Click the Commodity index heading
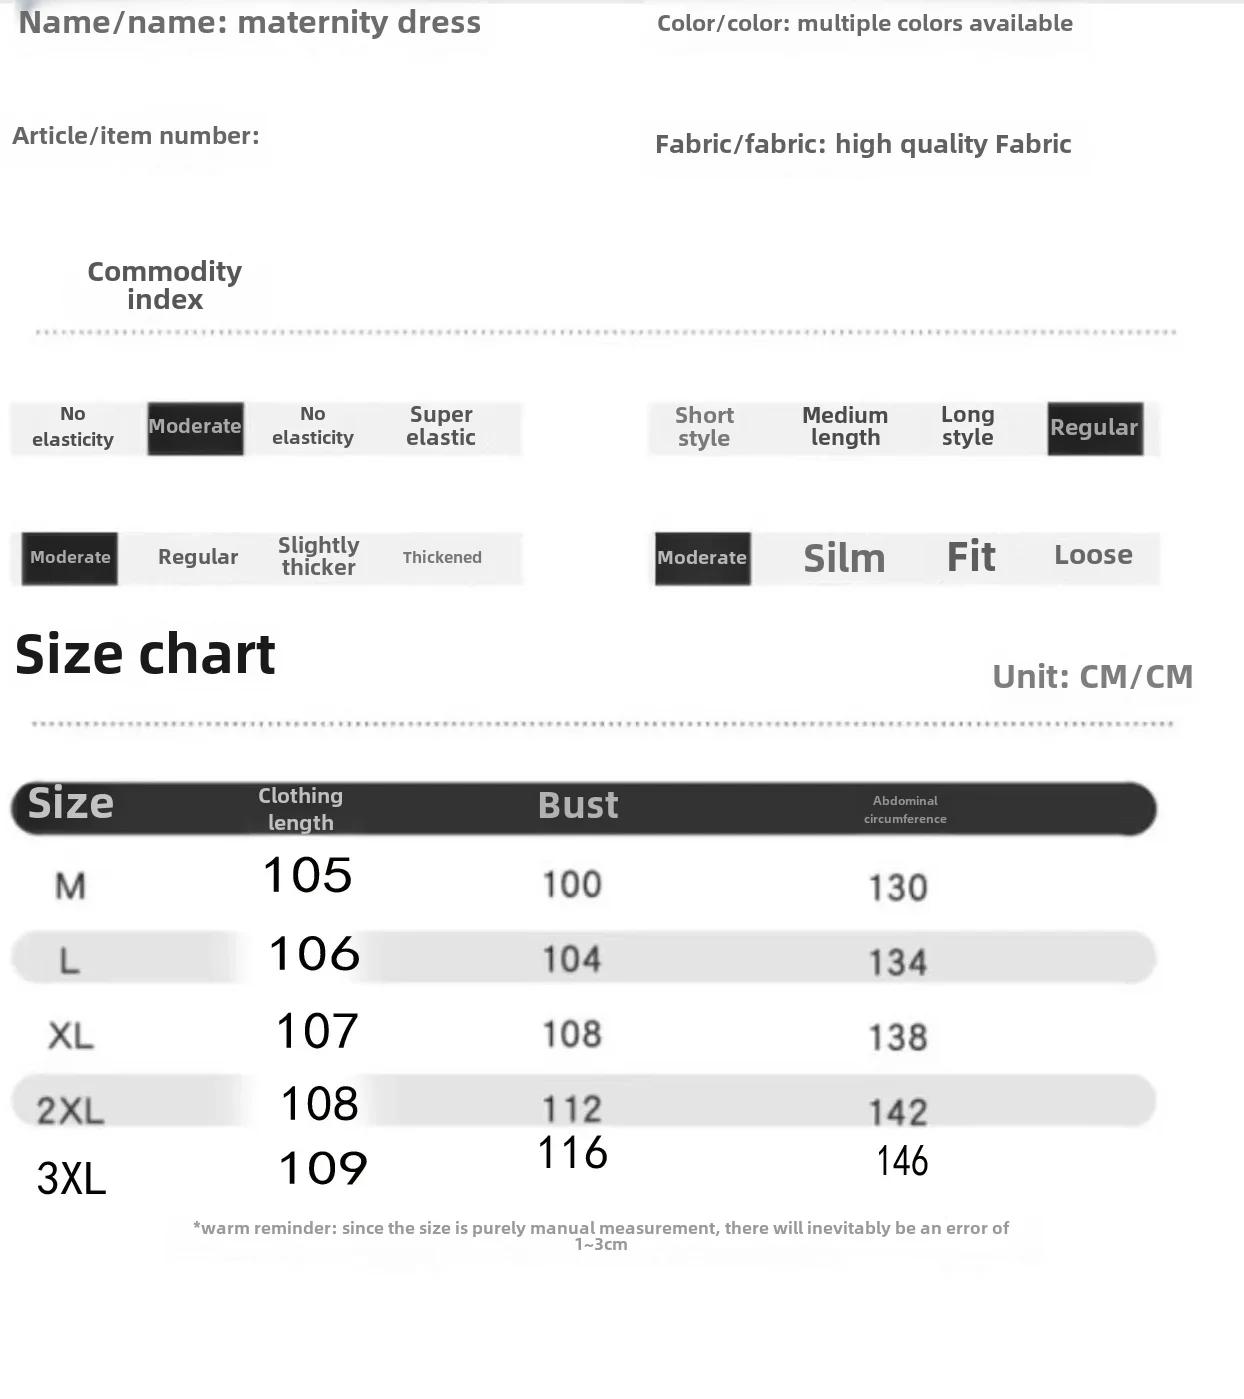Image resolution: width=1244 pixels, height=1399 pixels. (165, 286)
